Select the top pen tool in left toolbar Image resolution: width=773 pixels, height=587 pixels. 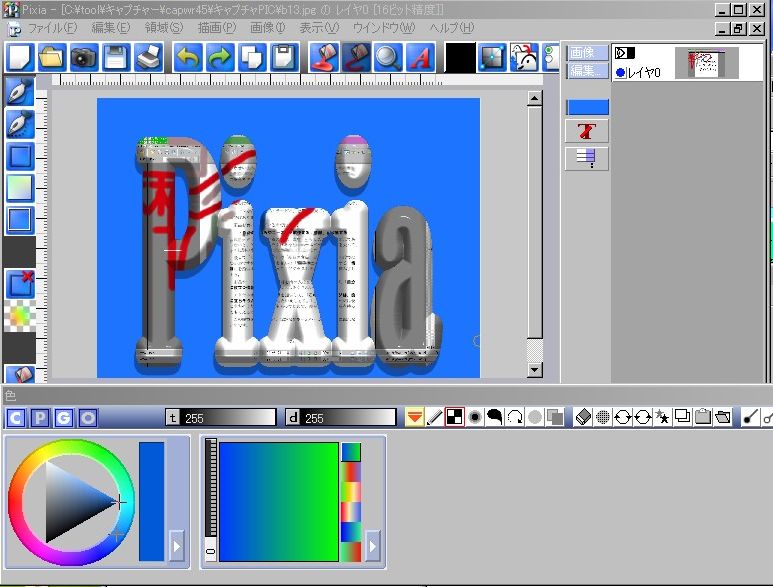[x=20, y=91]
